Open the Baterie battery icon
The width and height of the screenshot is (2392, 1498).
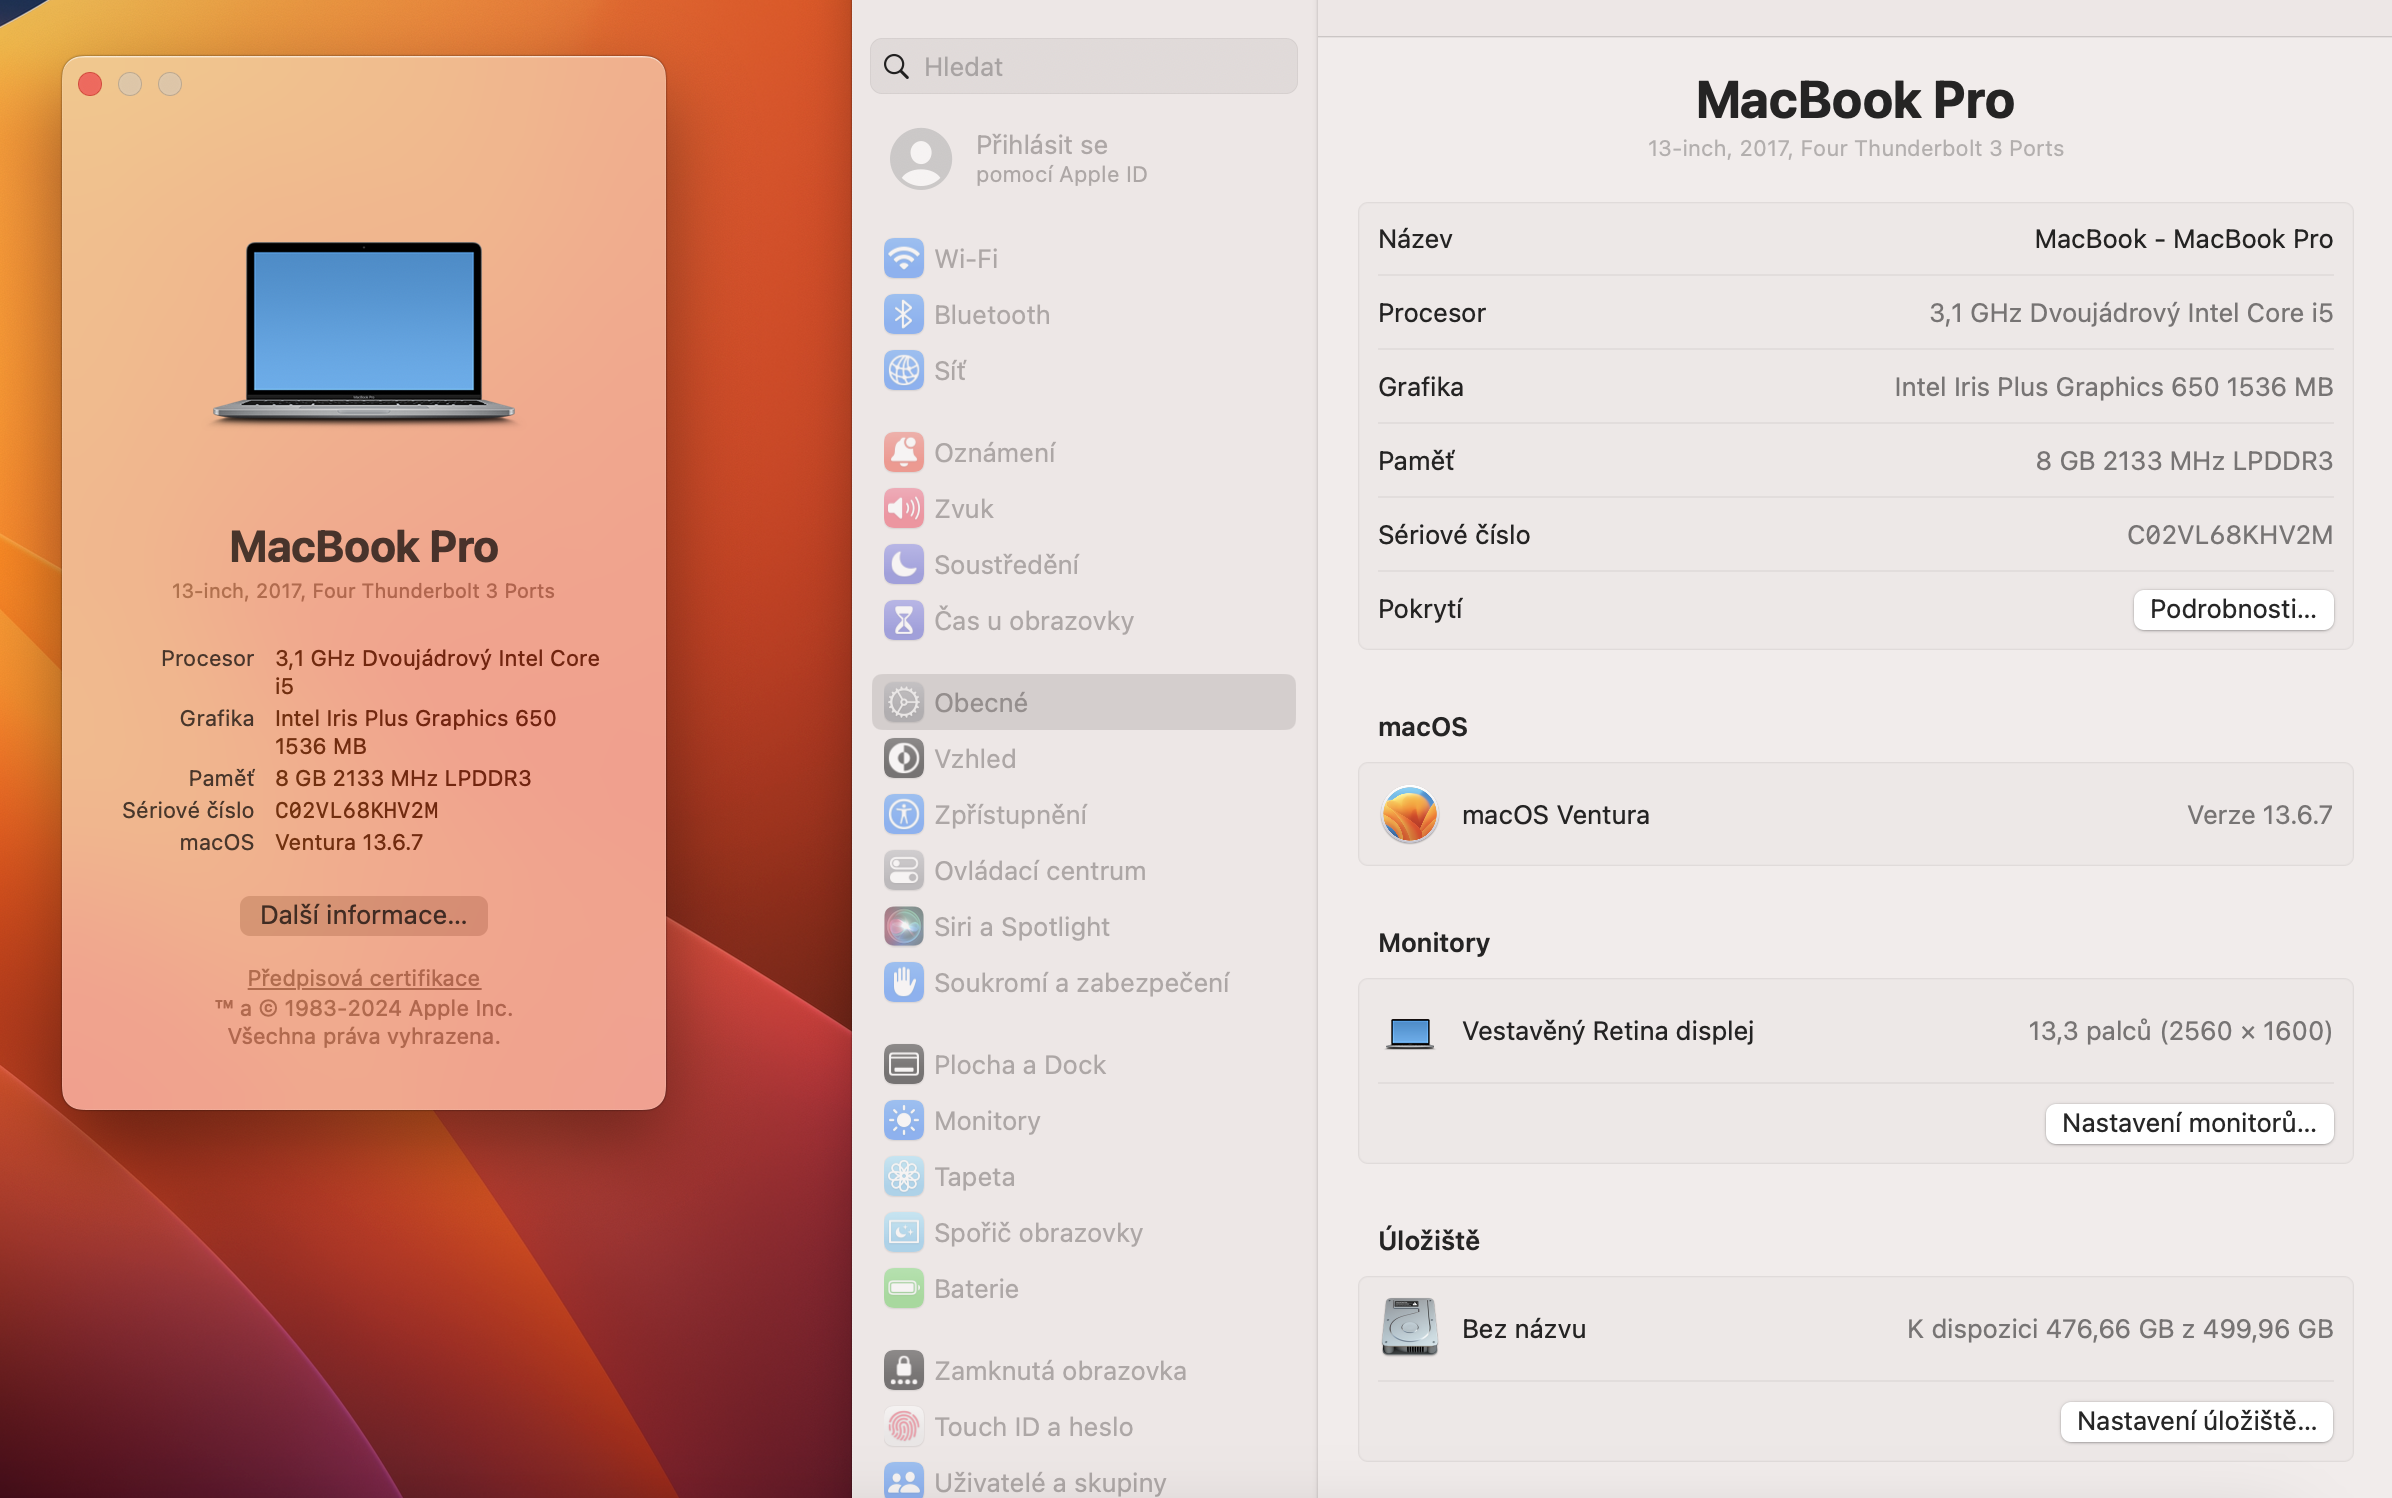click(x=903, y=1289)
